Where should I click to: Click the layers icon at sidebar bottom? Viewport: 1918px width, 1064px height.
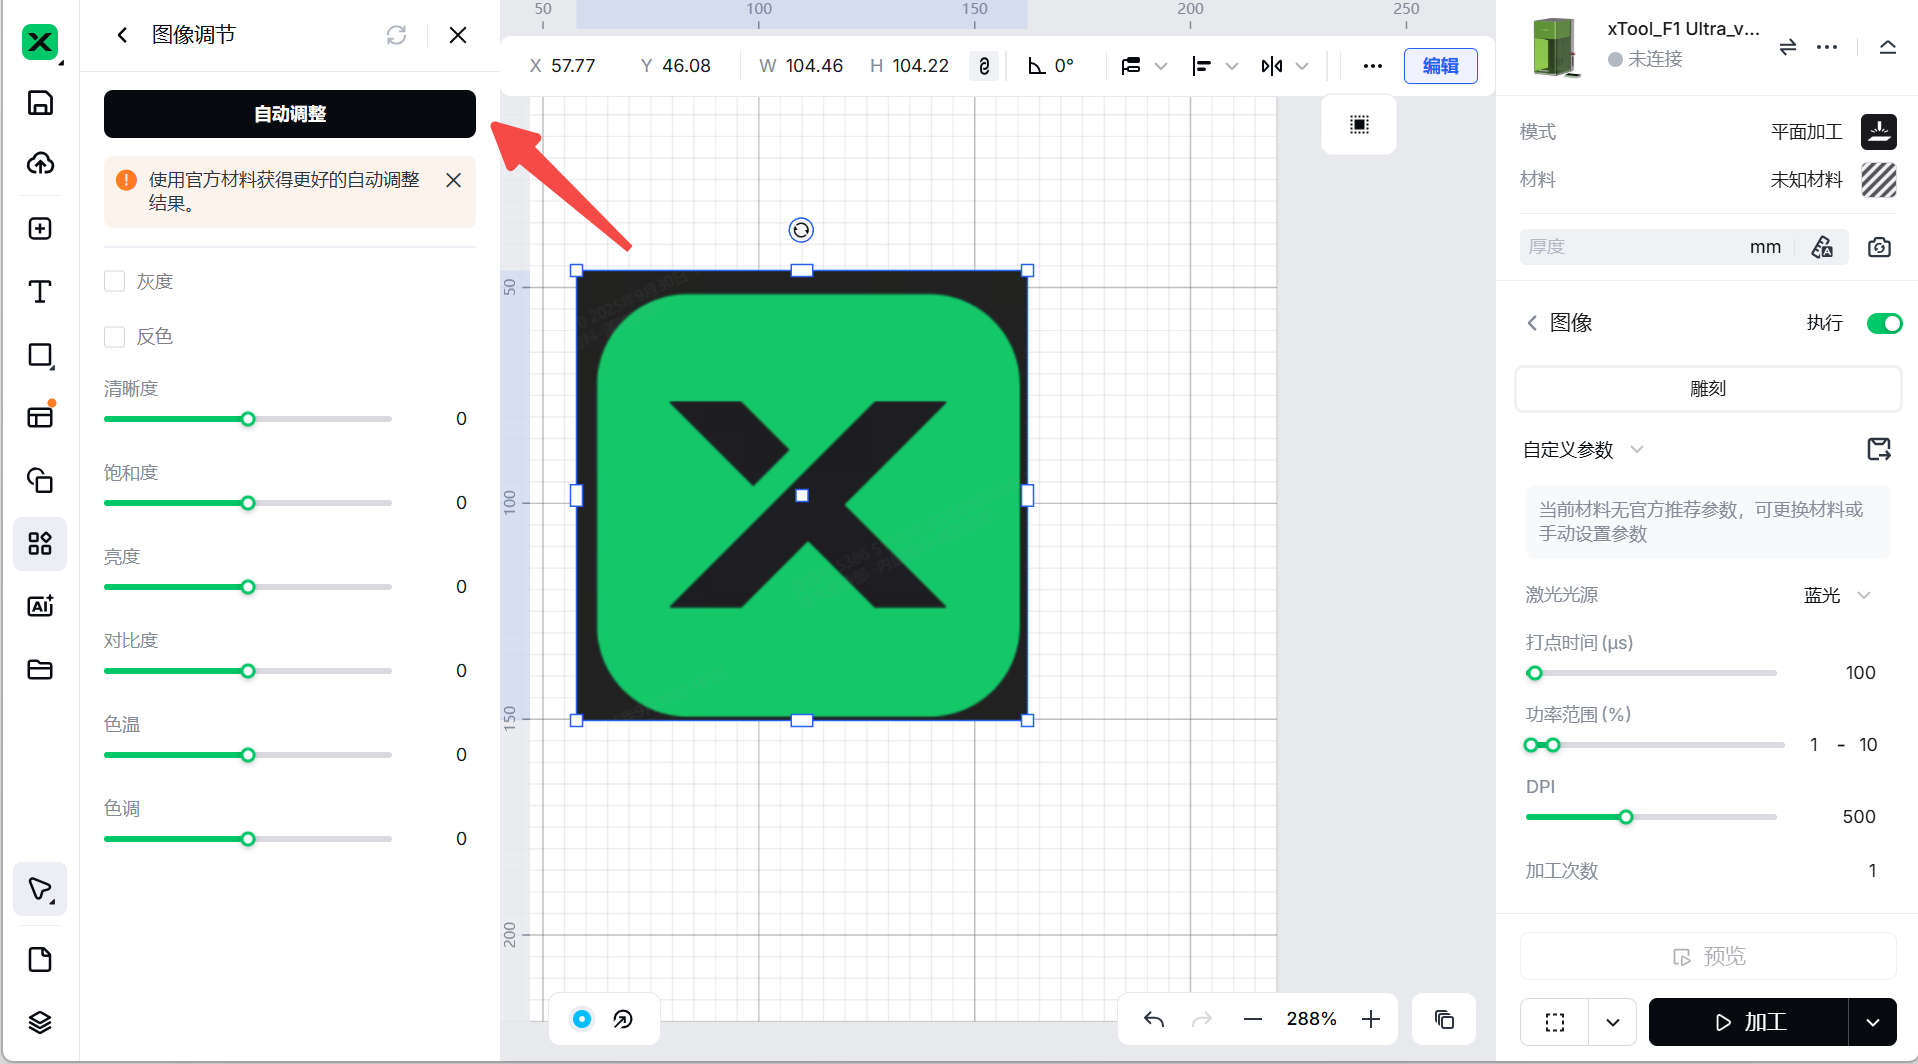[40, 1022]
